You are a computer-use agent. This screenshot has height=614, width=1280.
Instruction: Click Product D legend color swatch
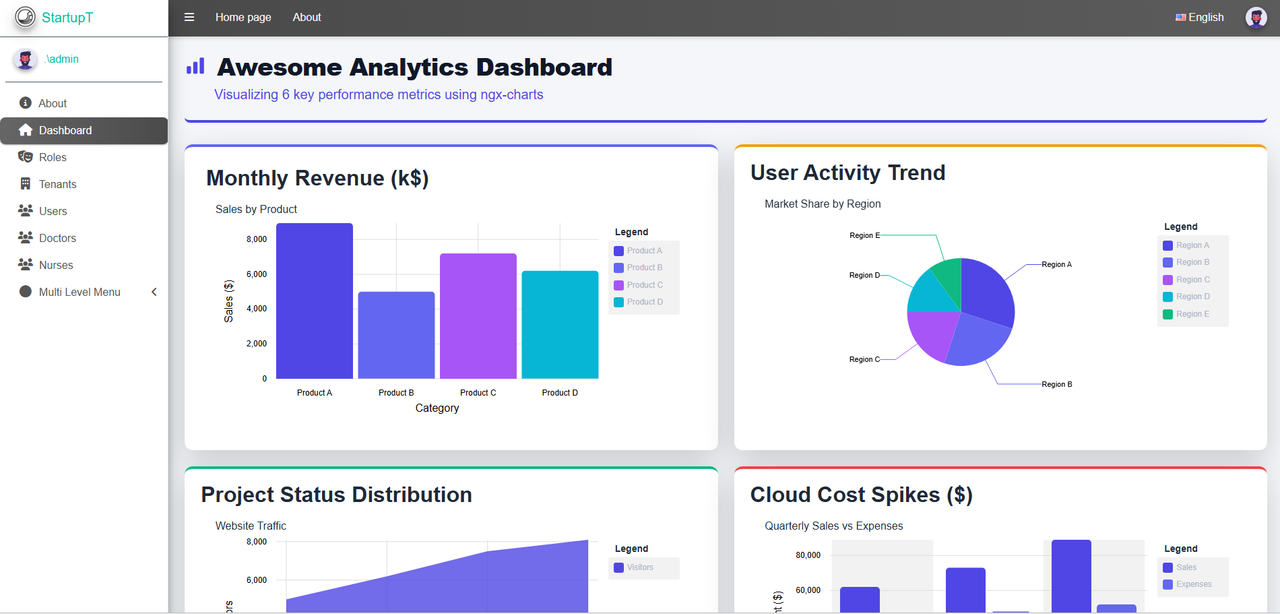pos(619,302)
